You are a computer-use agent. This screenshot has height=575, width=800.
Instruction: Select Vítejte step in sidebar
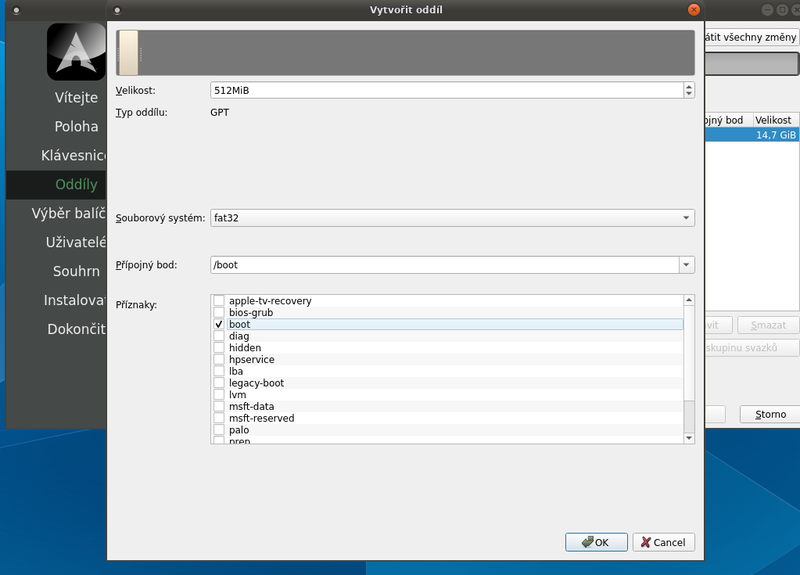[x=76, y=97]
